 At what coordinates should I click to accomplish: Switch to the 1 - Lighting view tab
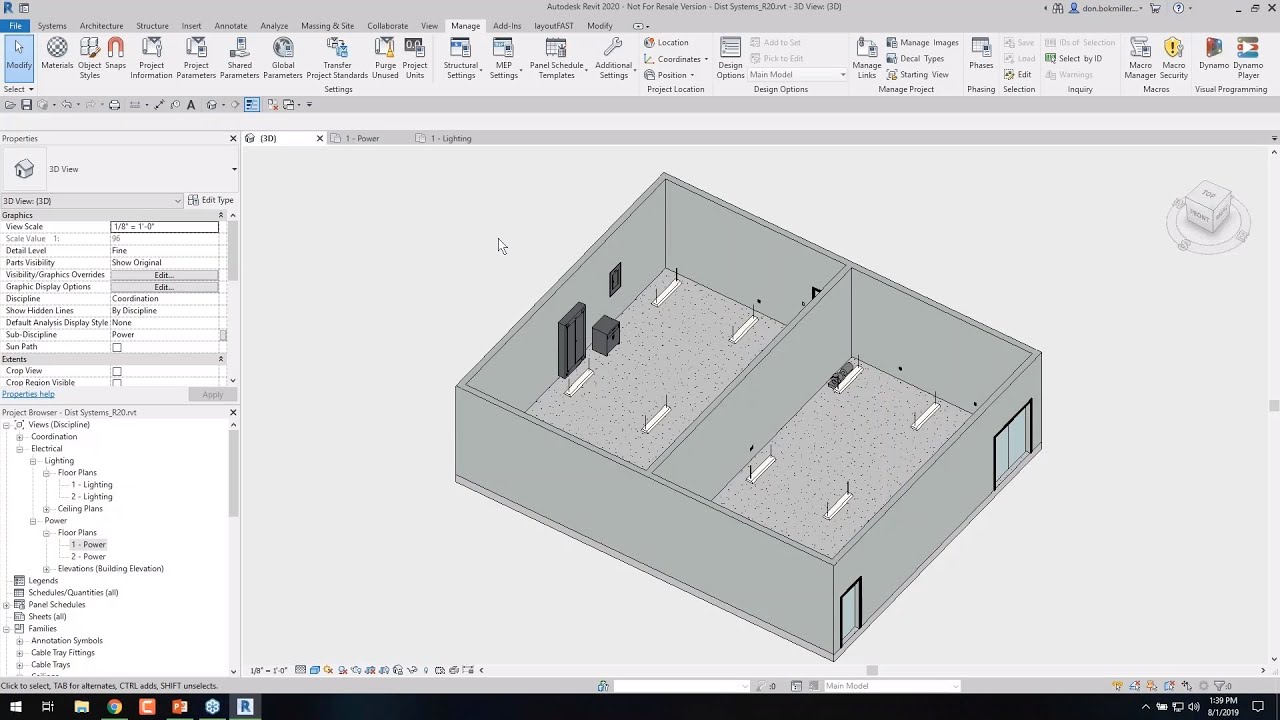tap(451, 139)
